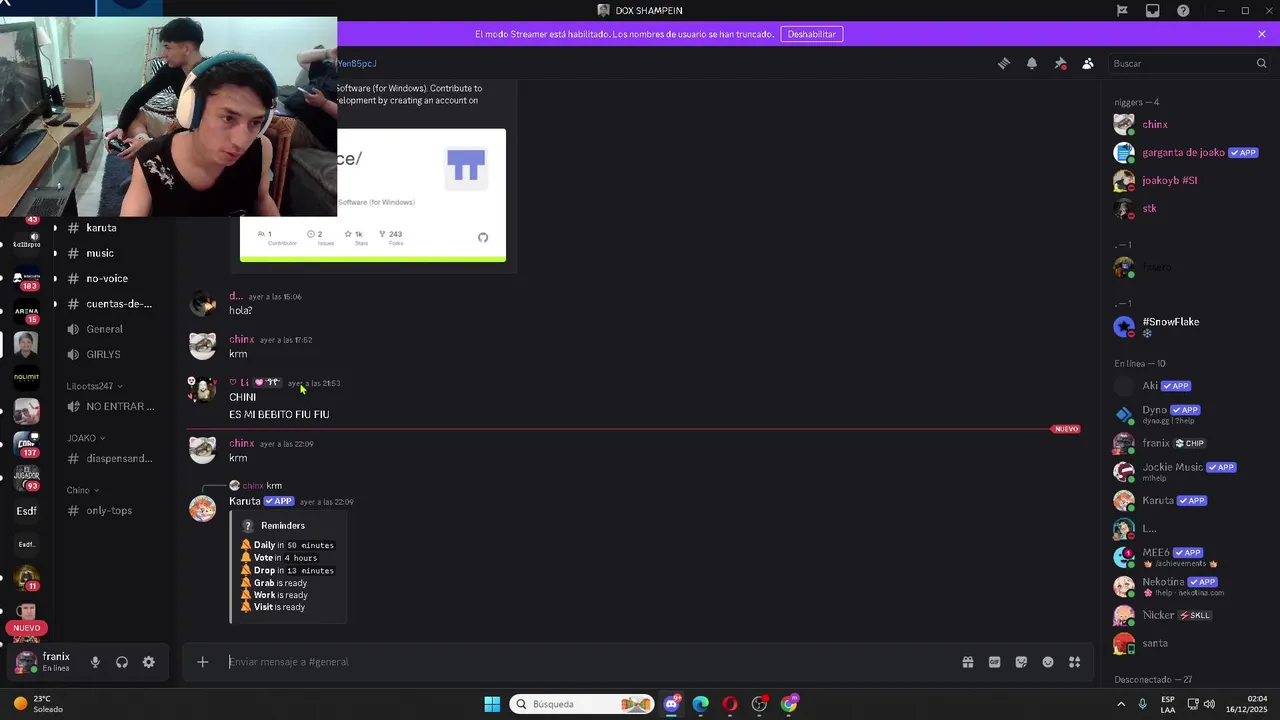Image resolution: width=1280 pixels, height=720 pixels.
Task: Open User Settings gear icon
Action: pyautogui.click(x=149, y=662)
